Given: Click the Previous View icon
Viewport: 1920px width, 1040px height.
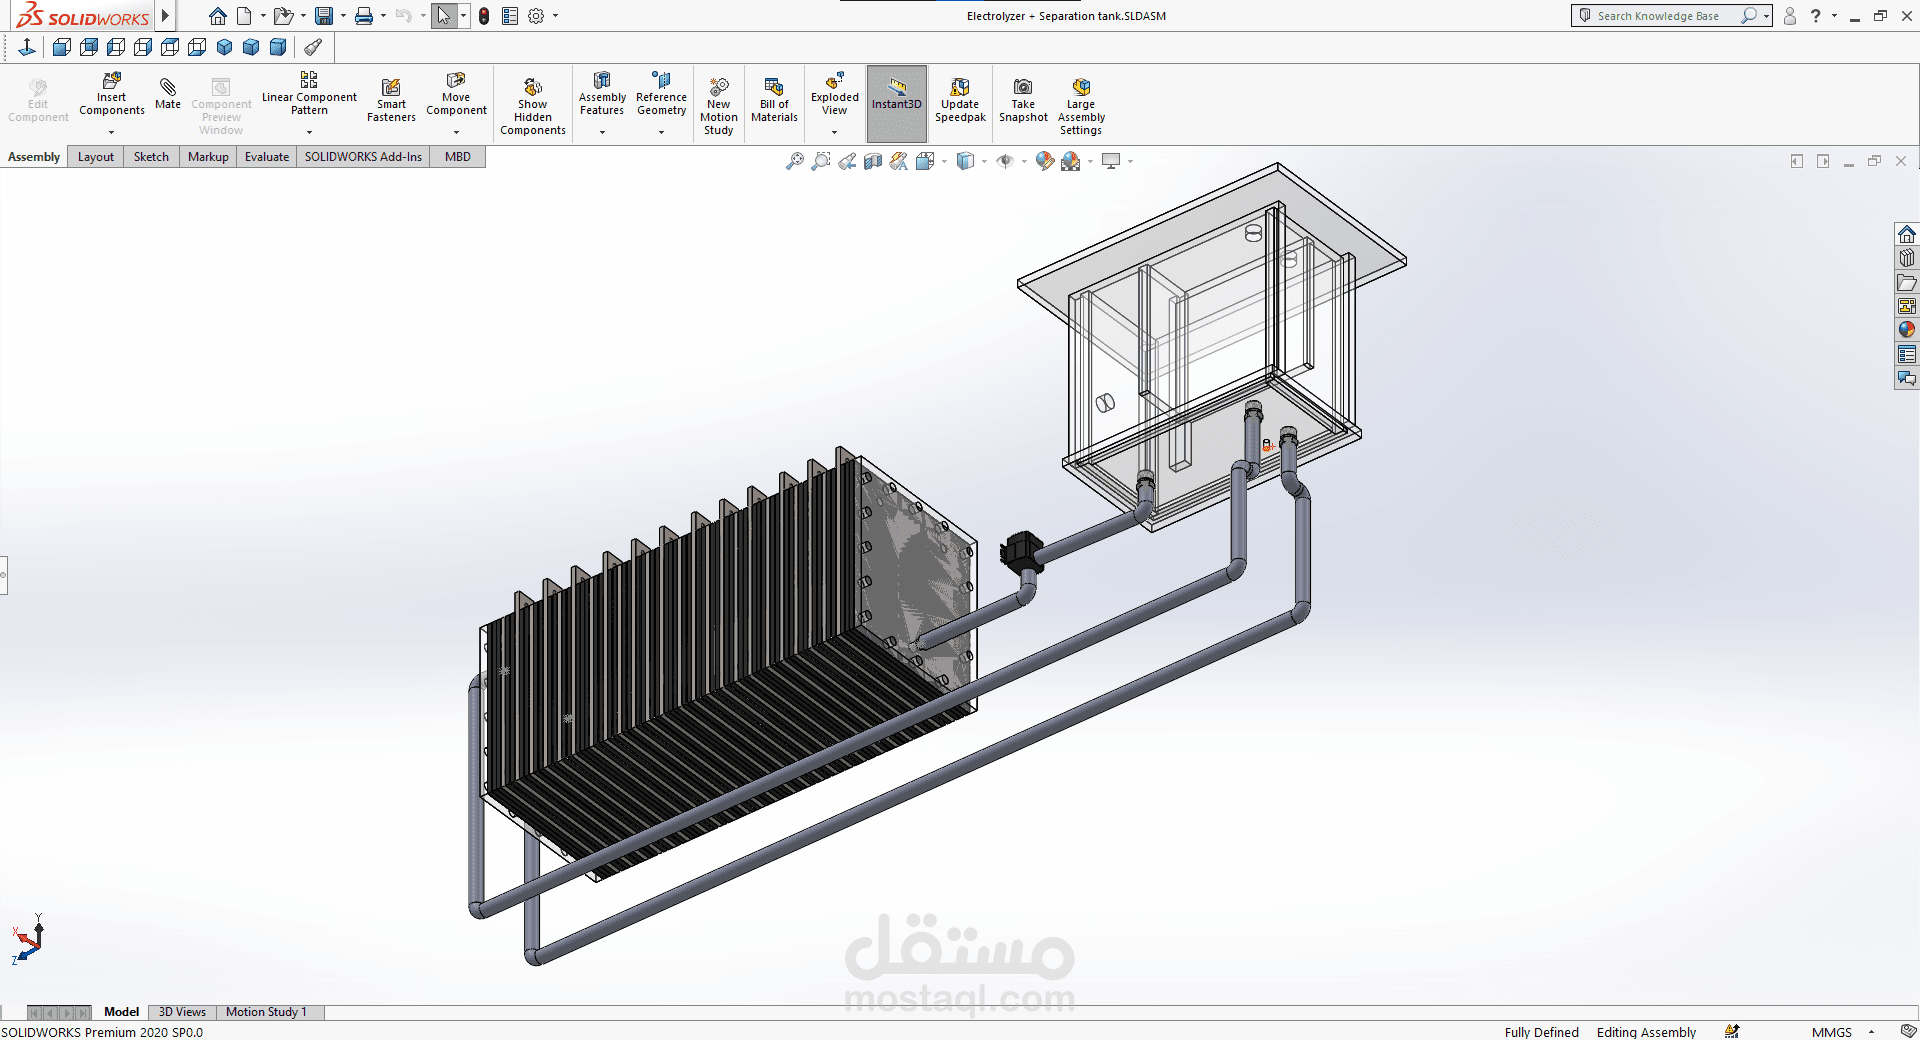Looking at the screenshot, I should click(x=847, y=161).
